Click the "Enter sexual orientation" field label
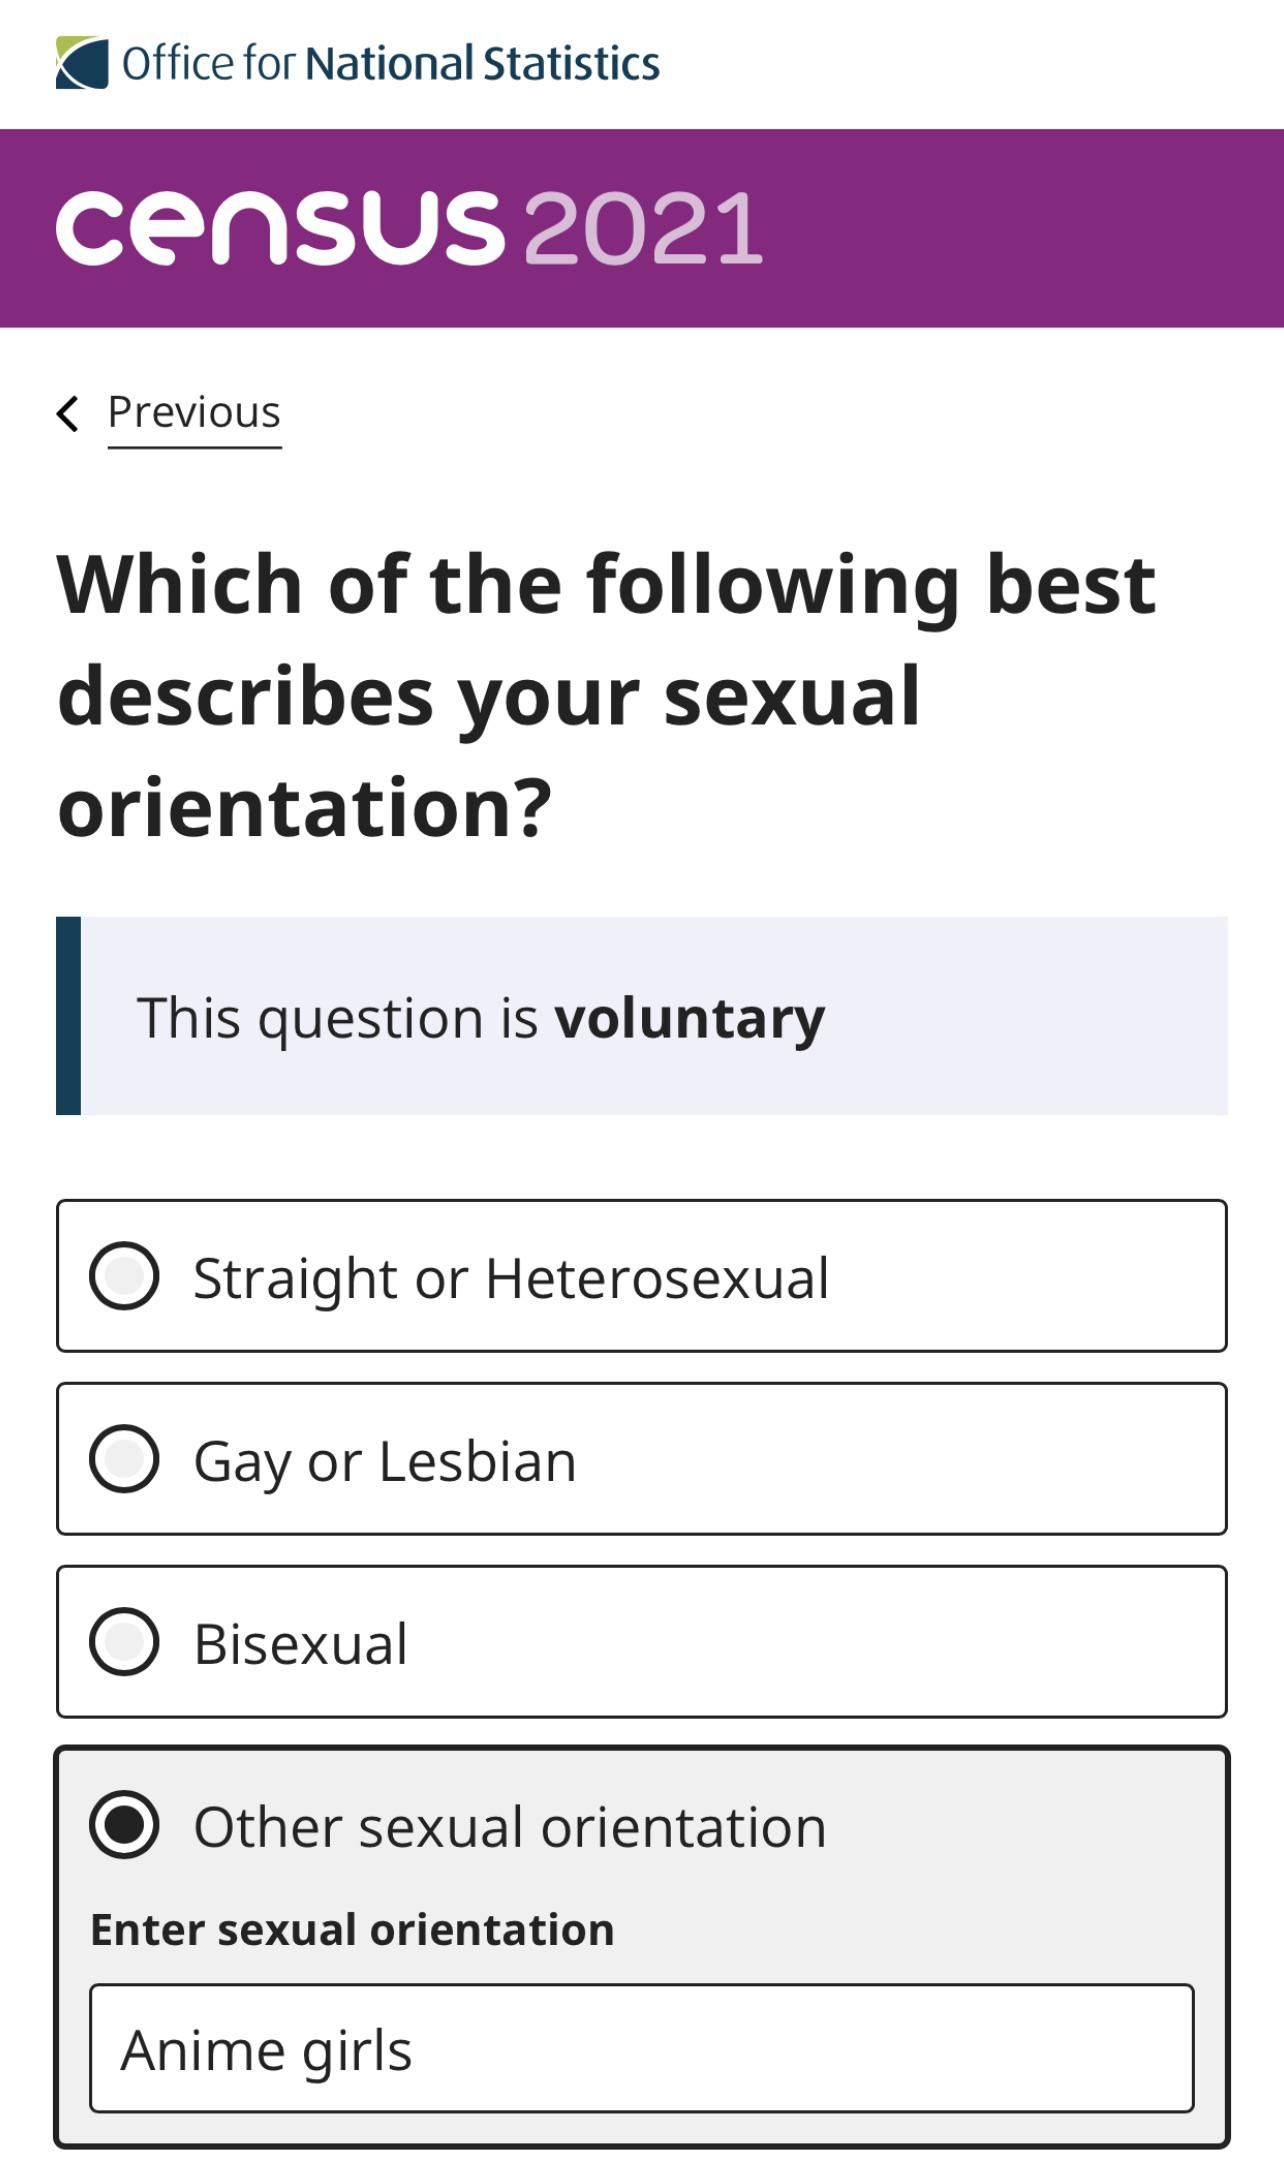 (x=352, y=1929)
